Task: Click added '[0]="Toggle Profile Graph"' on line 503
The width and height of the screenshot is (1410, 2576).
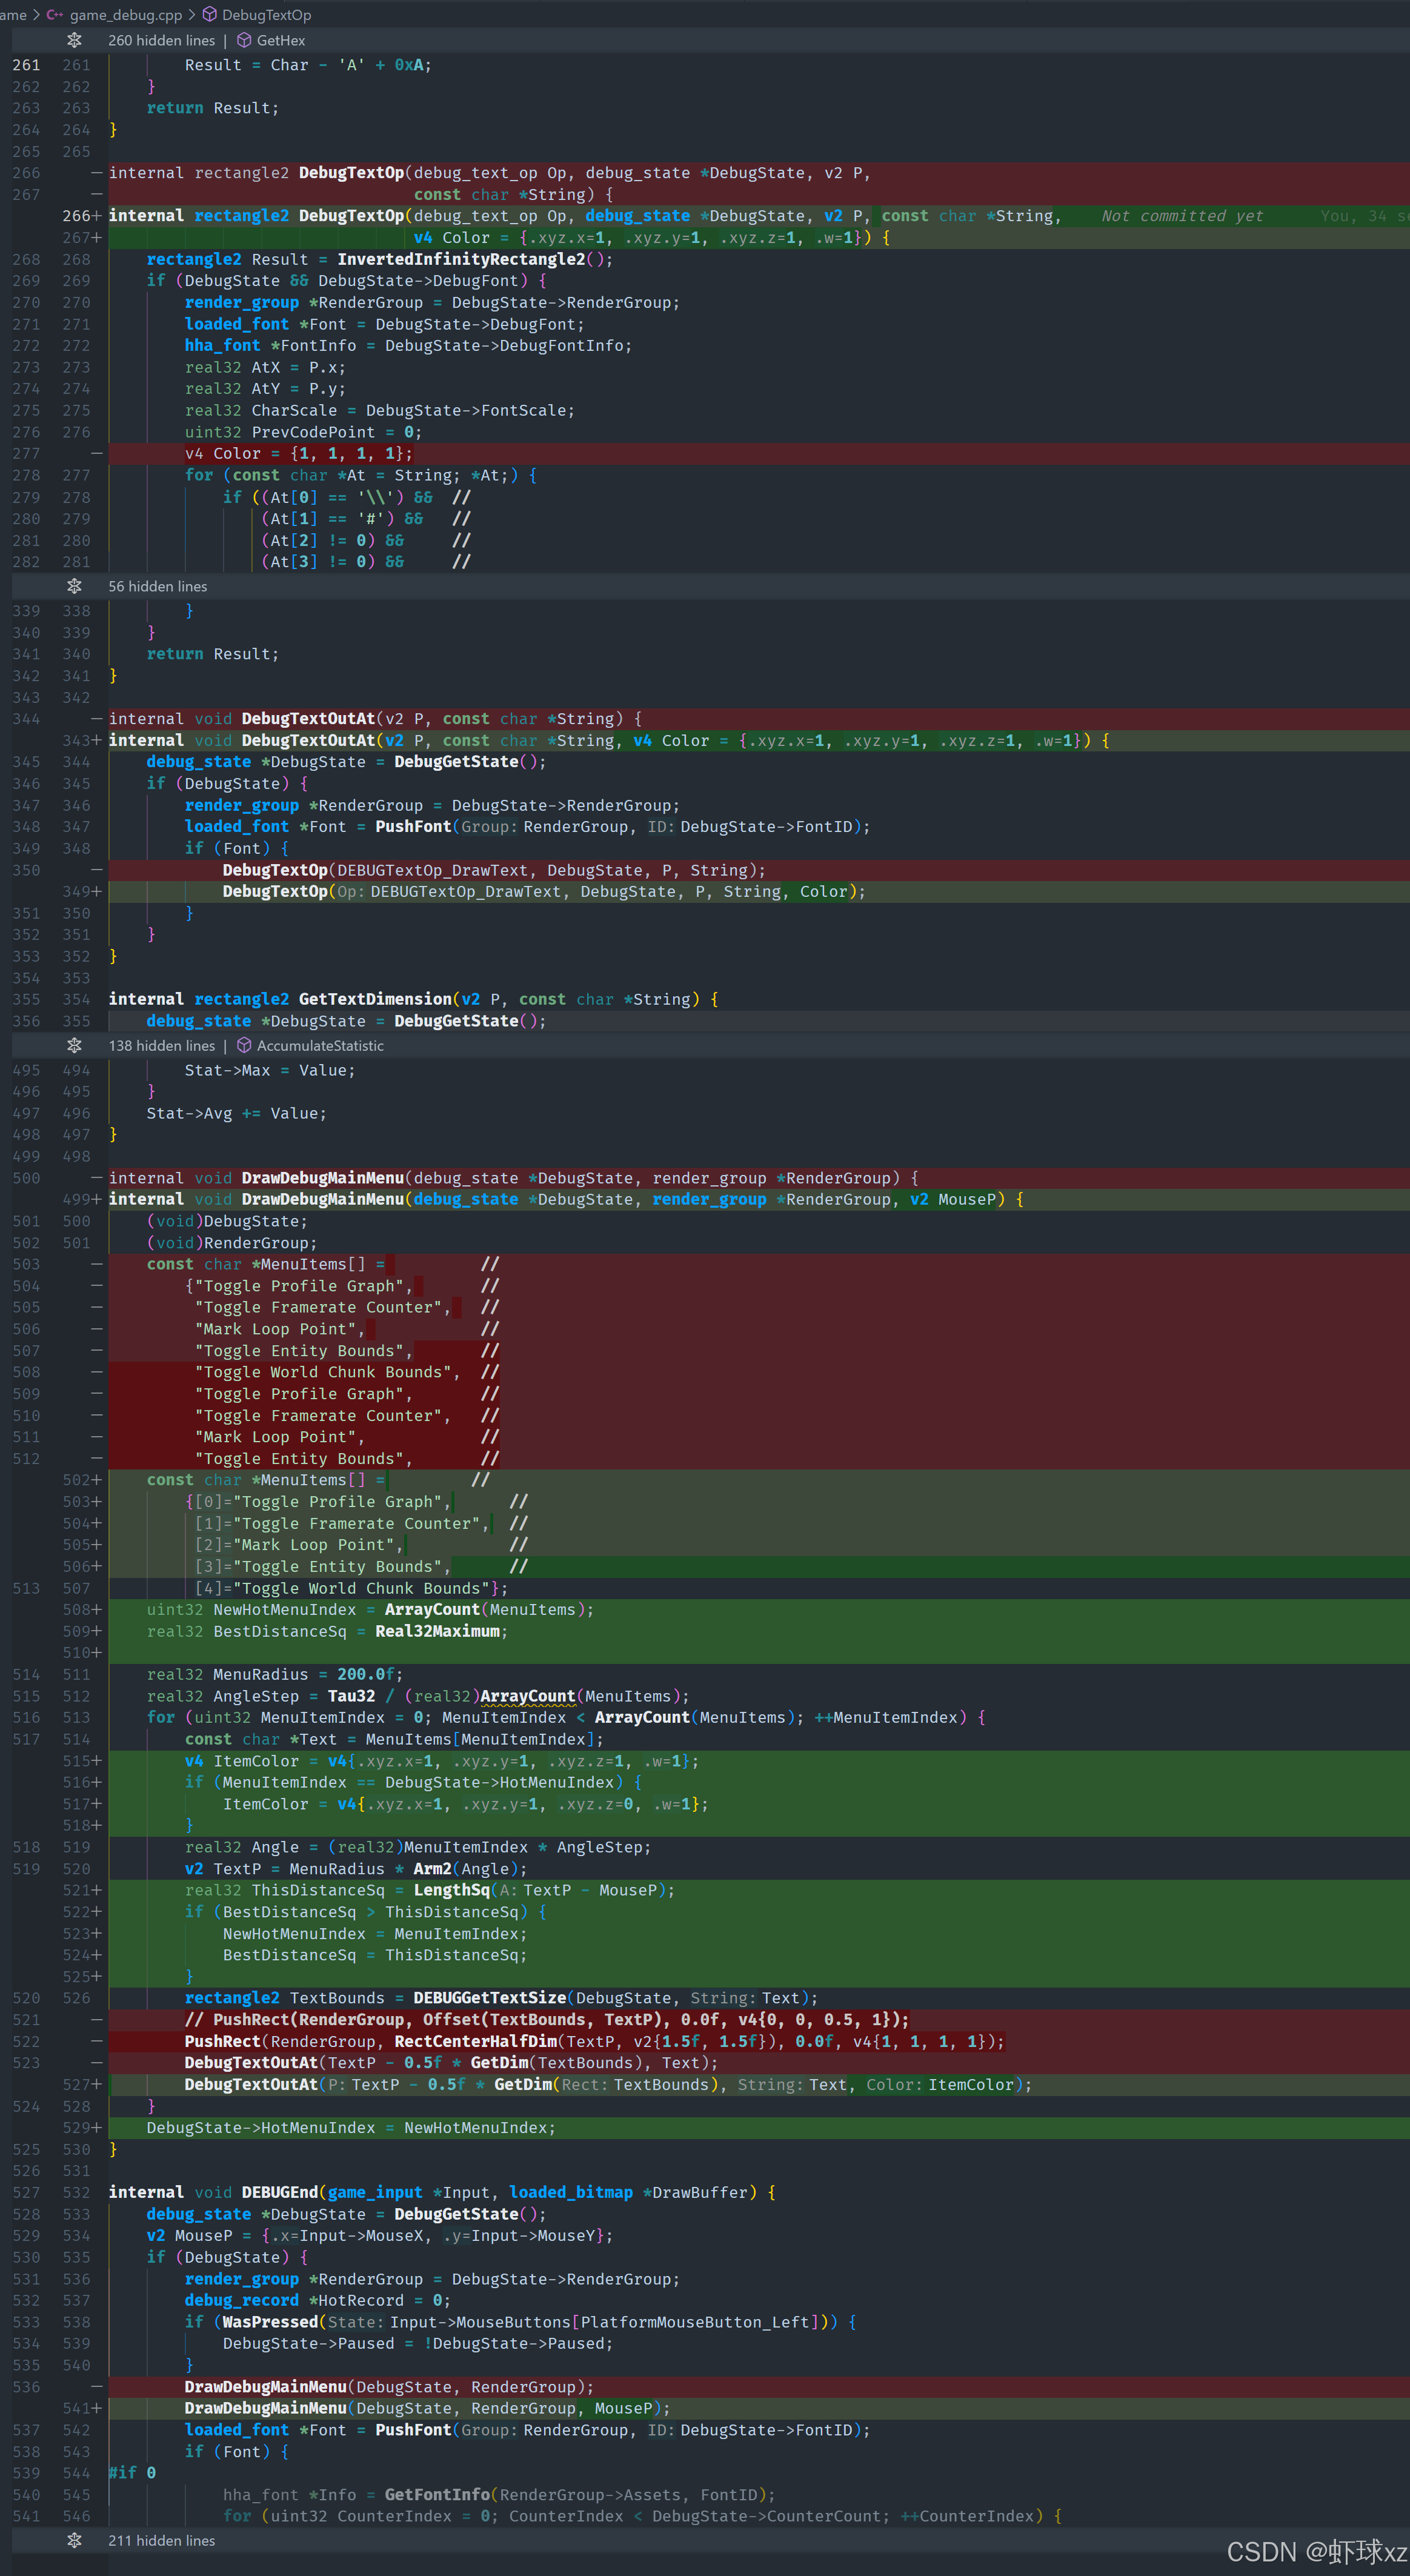Action: [318, 1501]
